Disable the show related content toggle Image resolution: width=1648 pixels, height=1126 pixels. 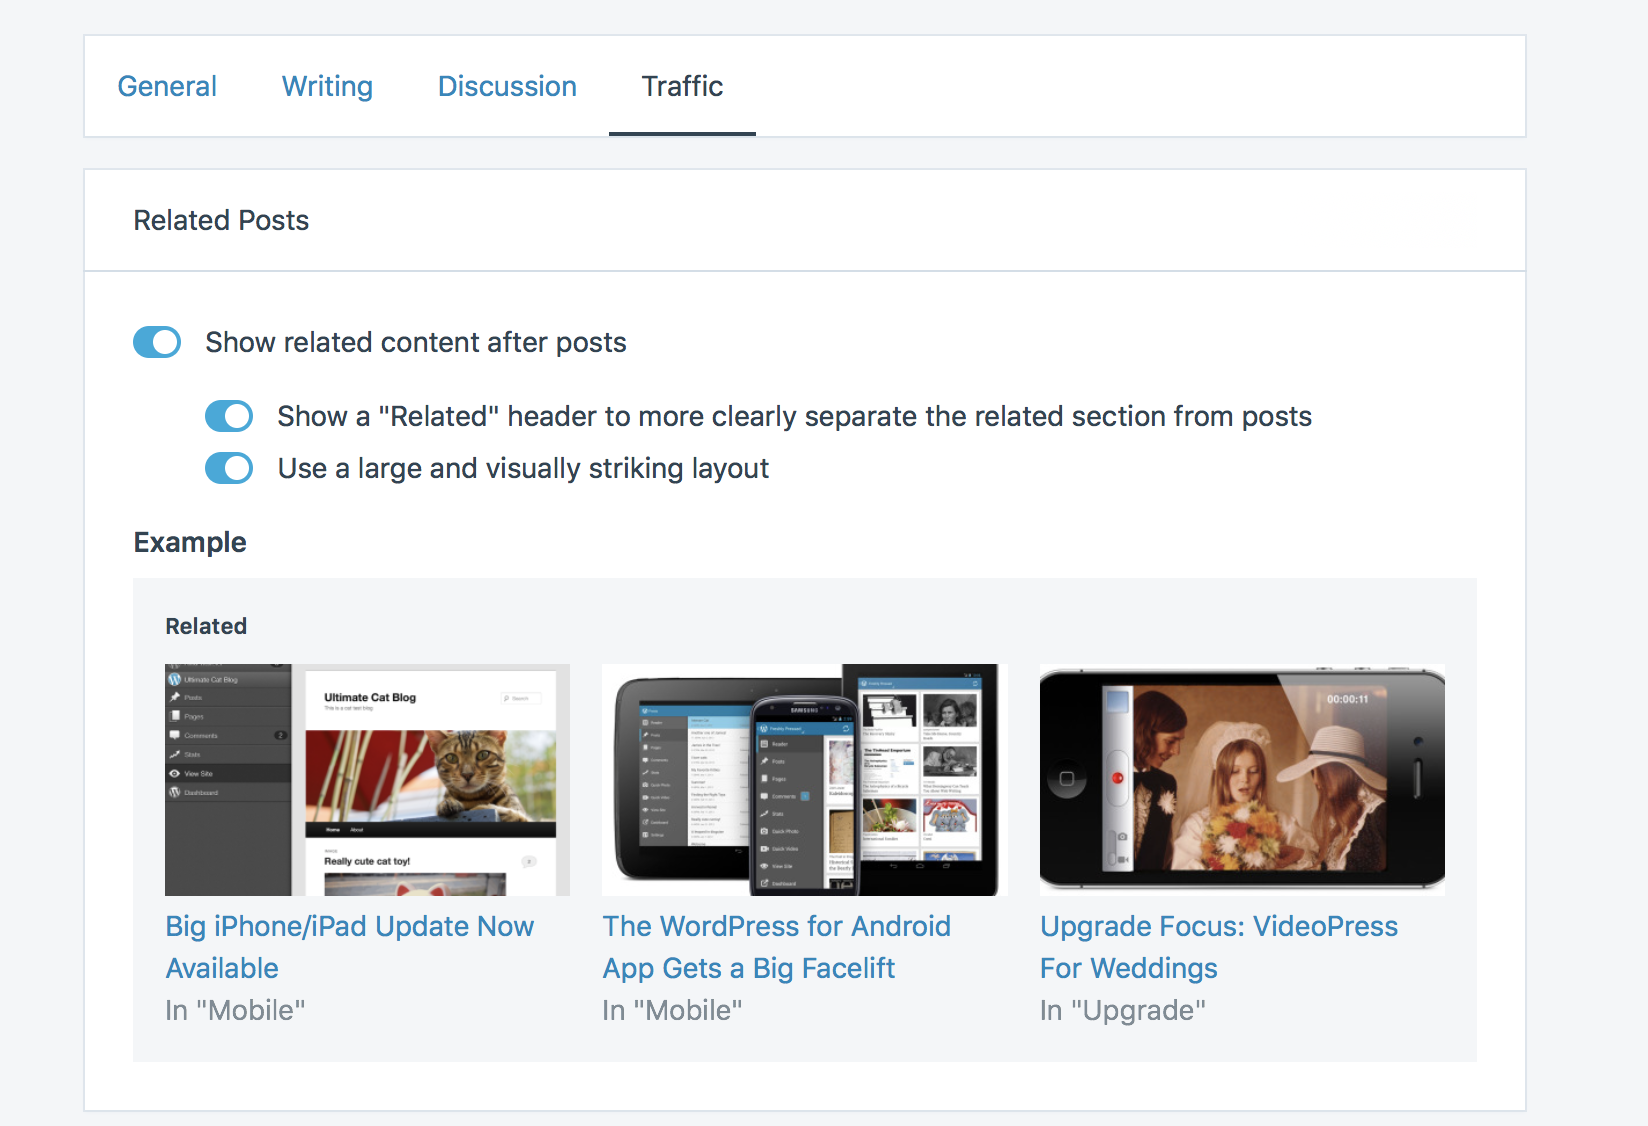tap(157, 342)
